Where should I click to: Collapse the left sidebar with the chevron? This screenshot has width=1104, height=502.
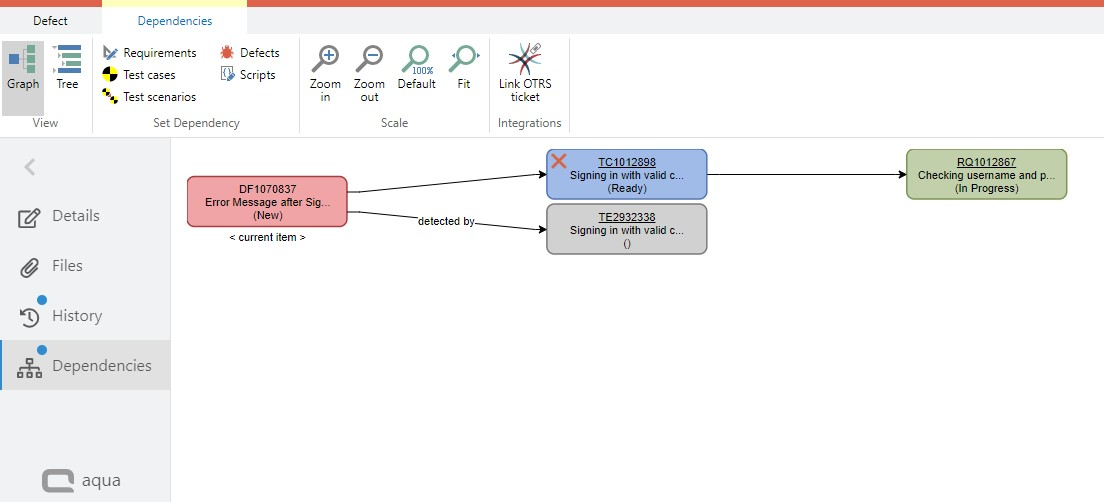tap(30, 167)
